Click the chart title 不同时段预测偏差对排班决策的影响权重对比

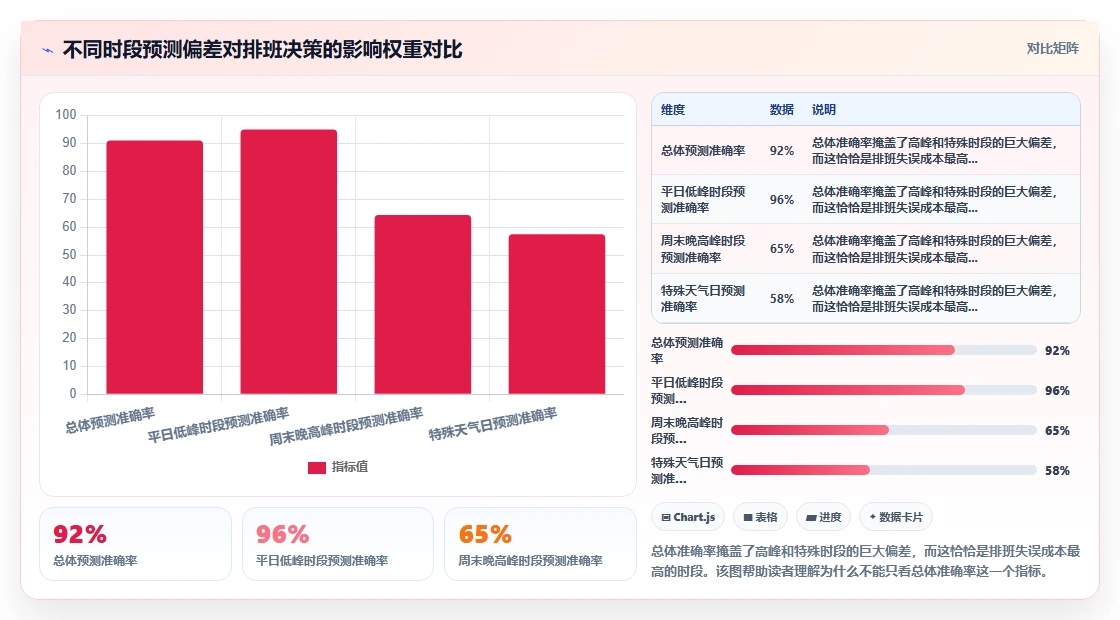[x=262, y=50]
